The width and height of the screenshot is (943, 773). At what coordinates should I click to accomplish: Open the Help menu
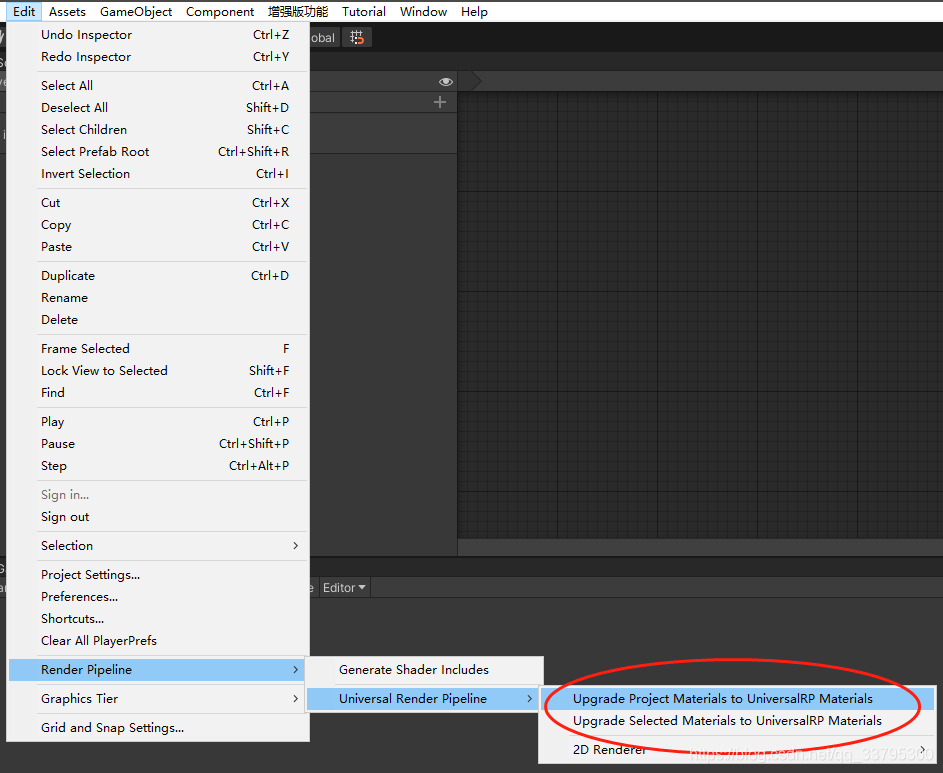pyautogui.click(x=474, y=11)
